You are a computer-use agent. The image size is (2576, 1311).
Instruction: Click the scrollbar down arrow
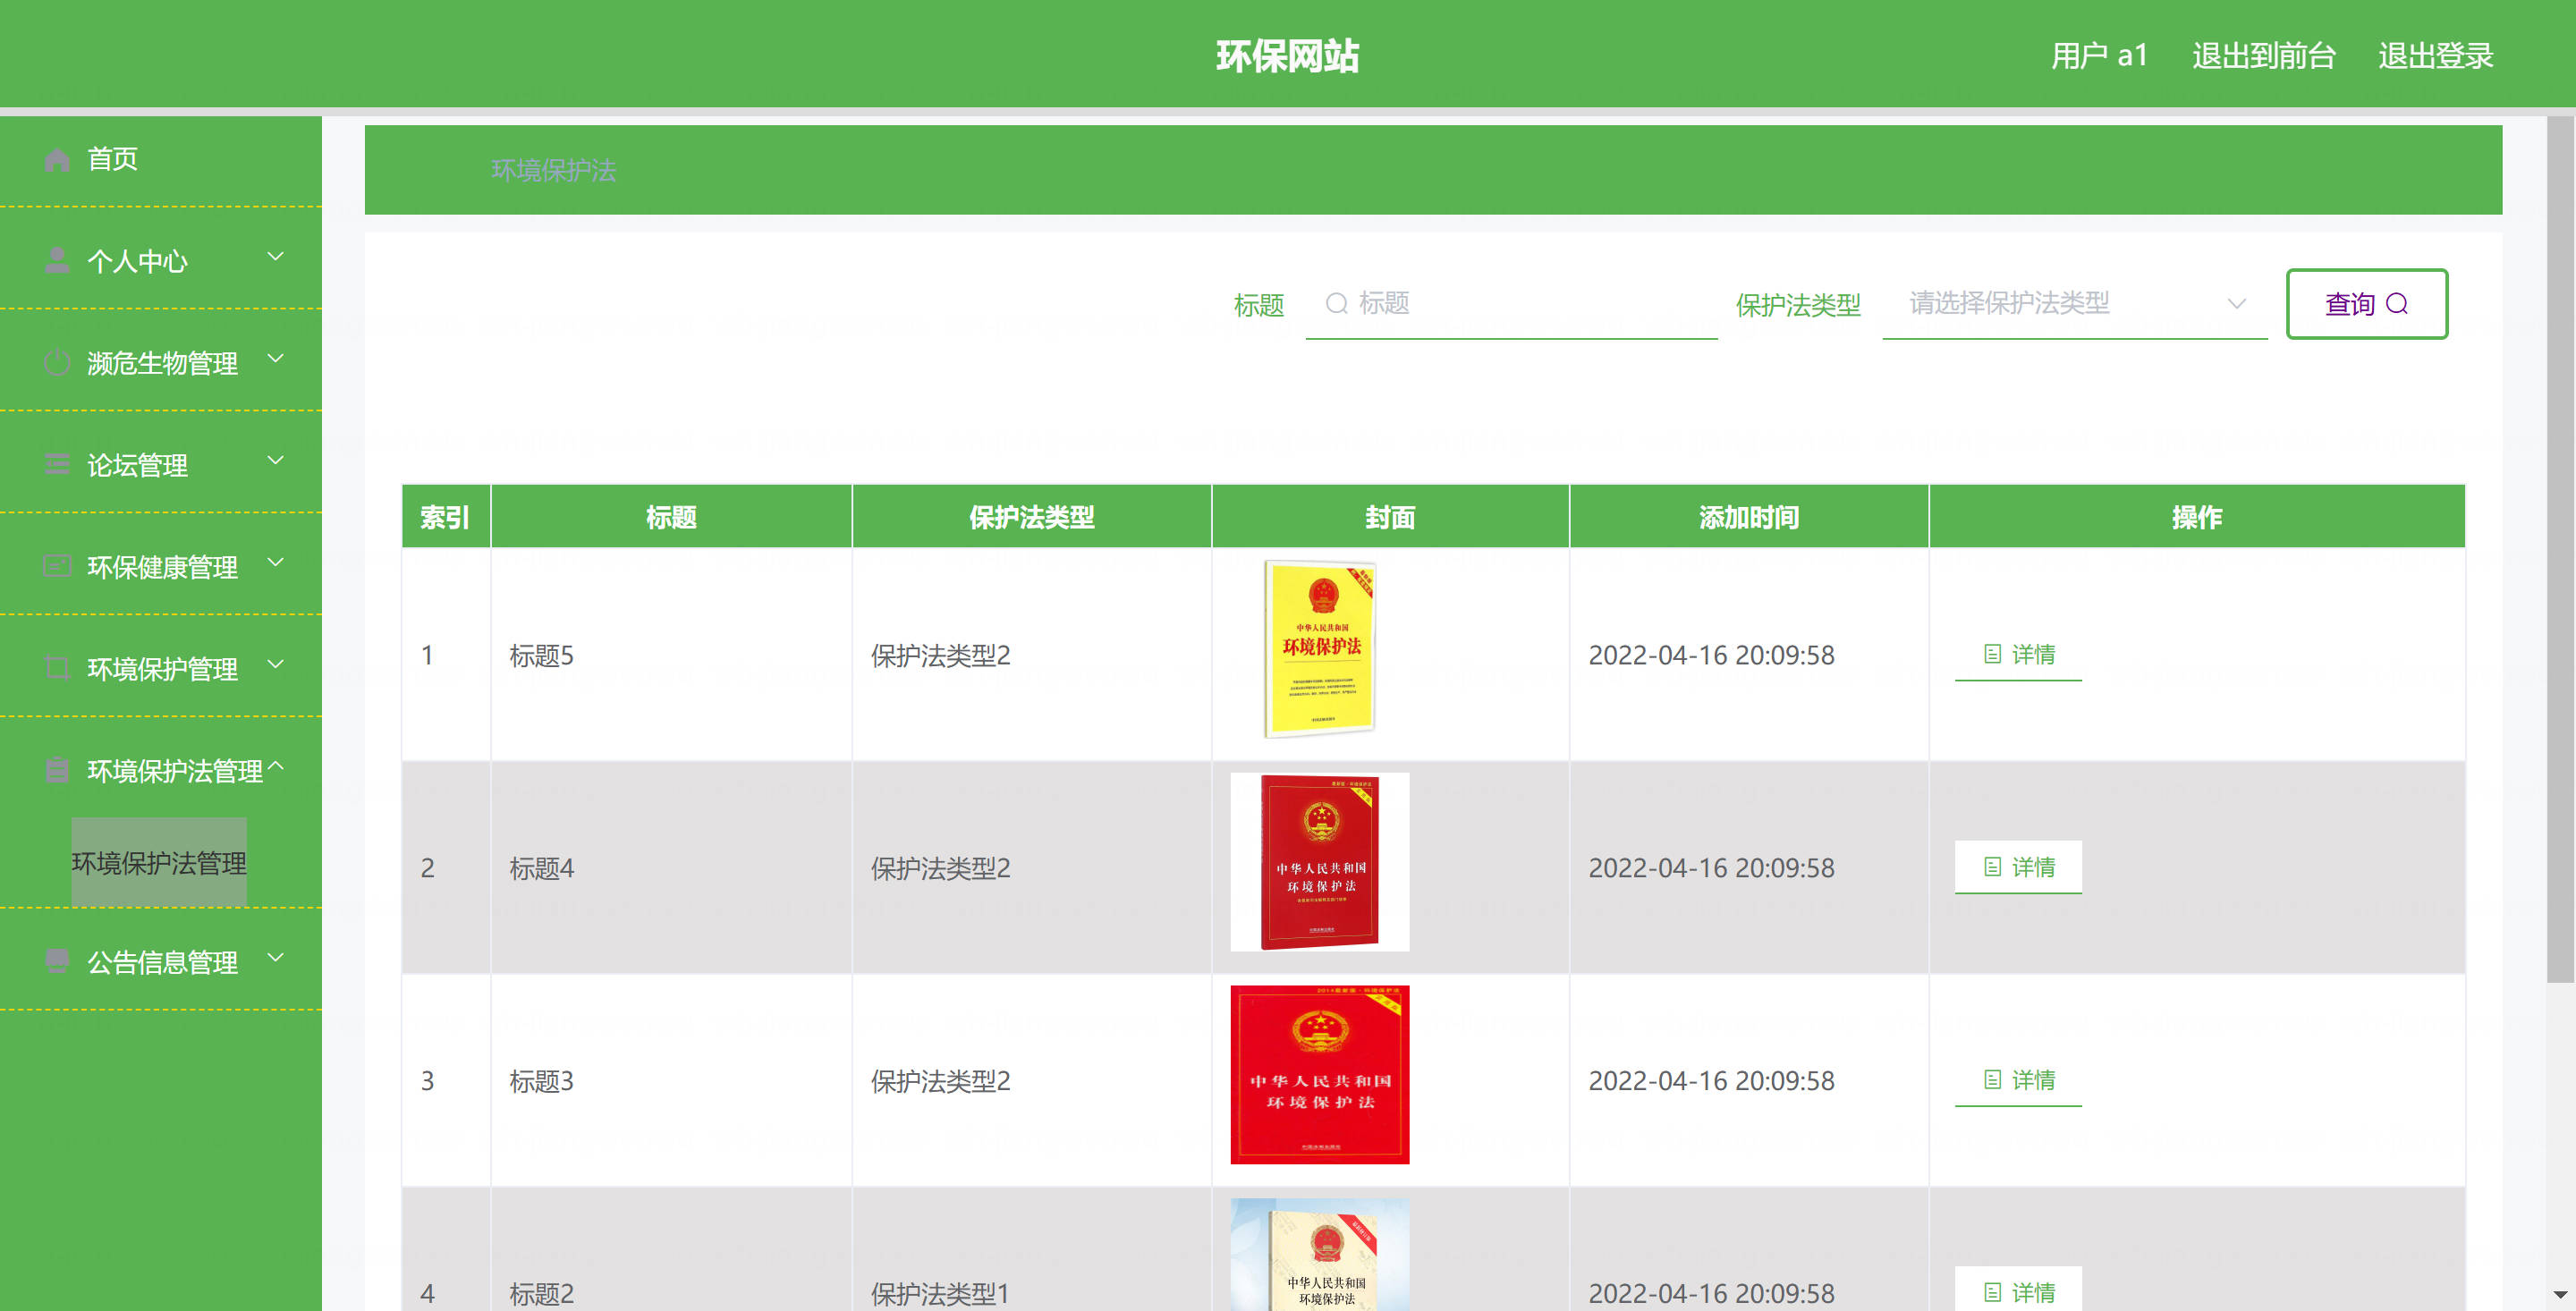(2560, 1294)
